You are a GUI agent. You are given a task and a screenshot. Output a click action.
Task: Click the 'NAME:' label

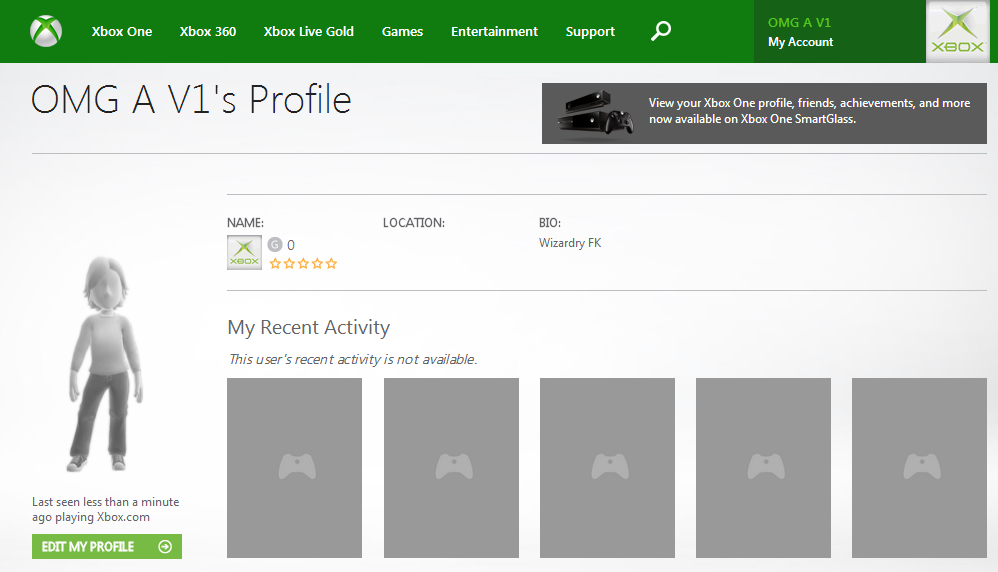[245, 223]
